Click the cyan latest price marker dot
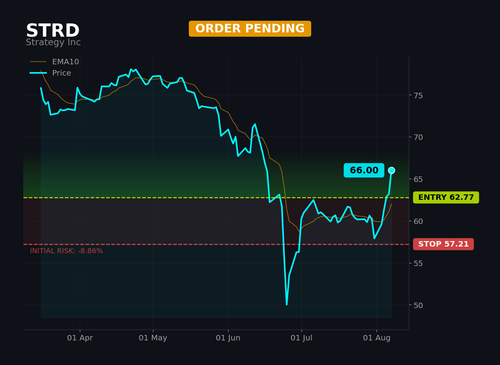The width and height of the screenshot is (500, 365). [x=392, y=170]
